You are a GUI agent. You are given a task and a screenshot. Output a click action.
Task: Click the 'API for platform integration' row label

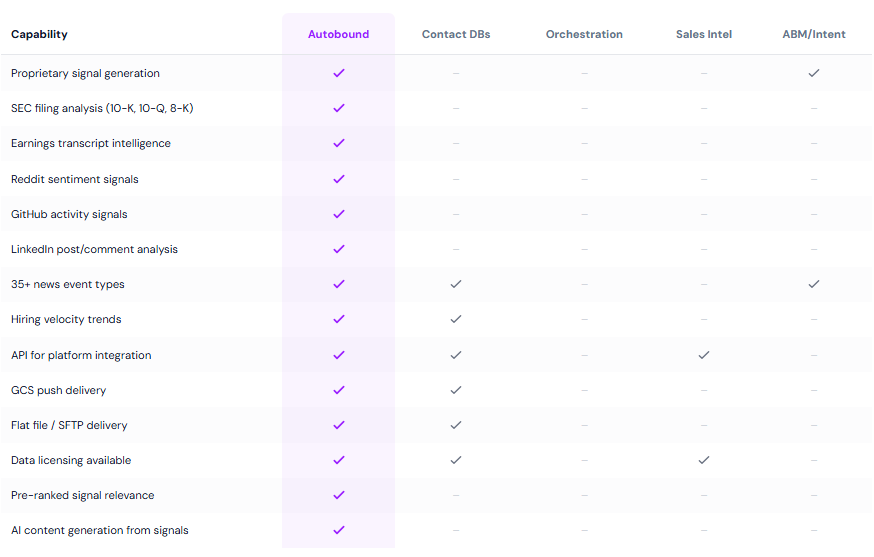click(81, 356)
